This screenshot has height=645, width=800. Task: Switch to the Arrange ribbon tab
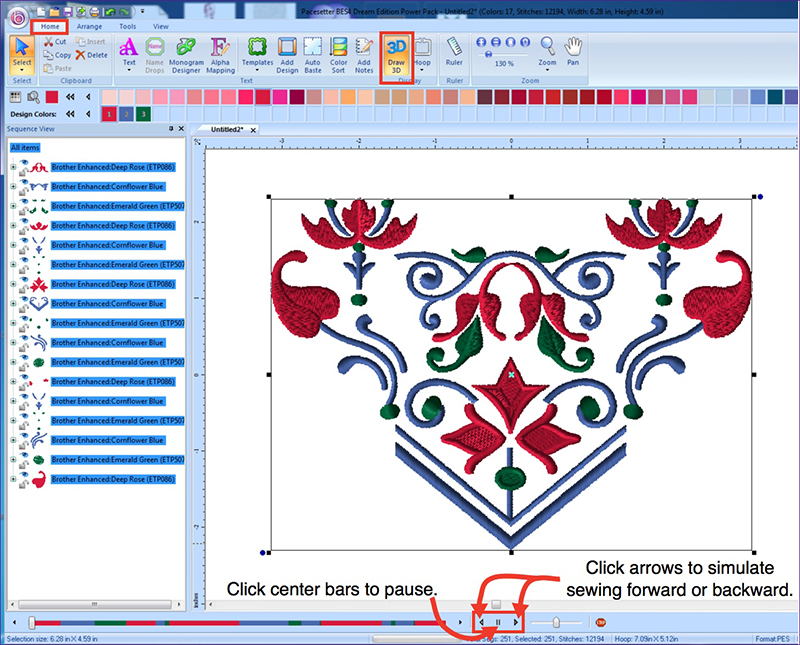(89, 26)
